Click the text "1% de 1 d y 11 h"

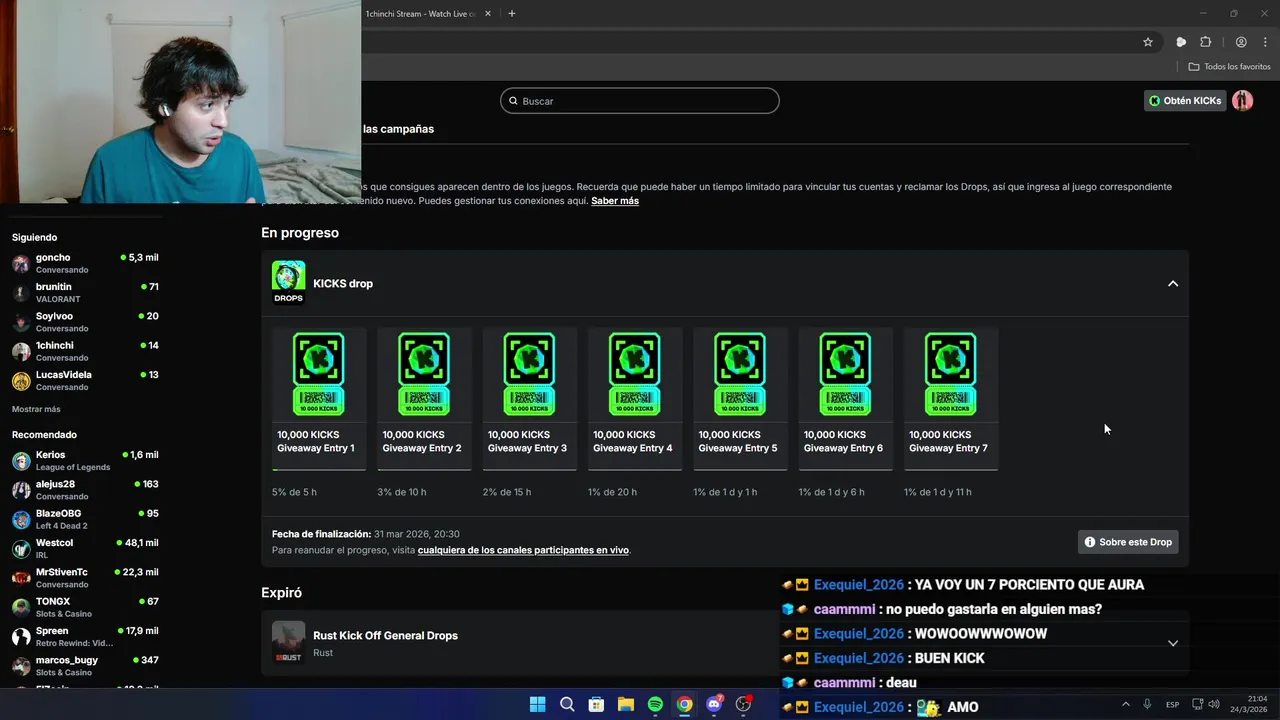coord(937,492)
